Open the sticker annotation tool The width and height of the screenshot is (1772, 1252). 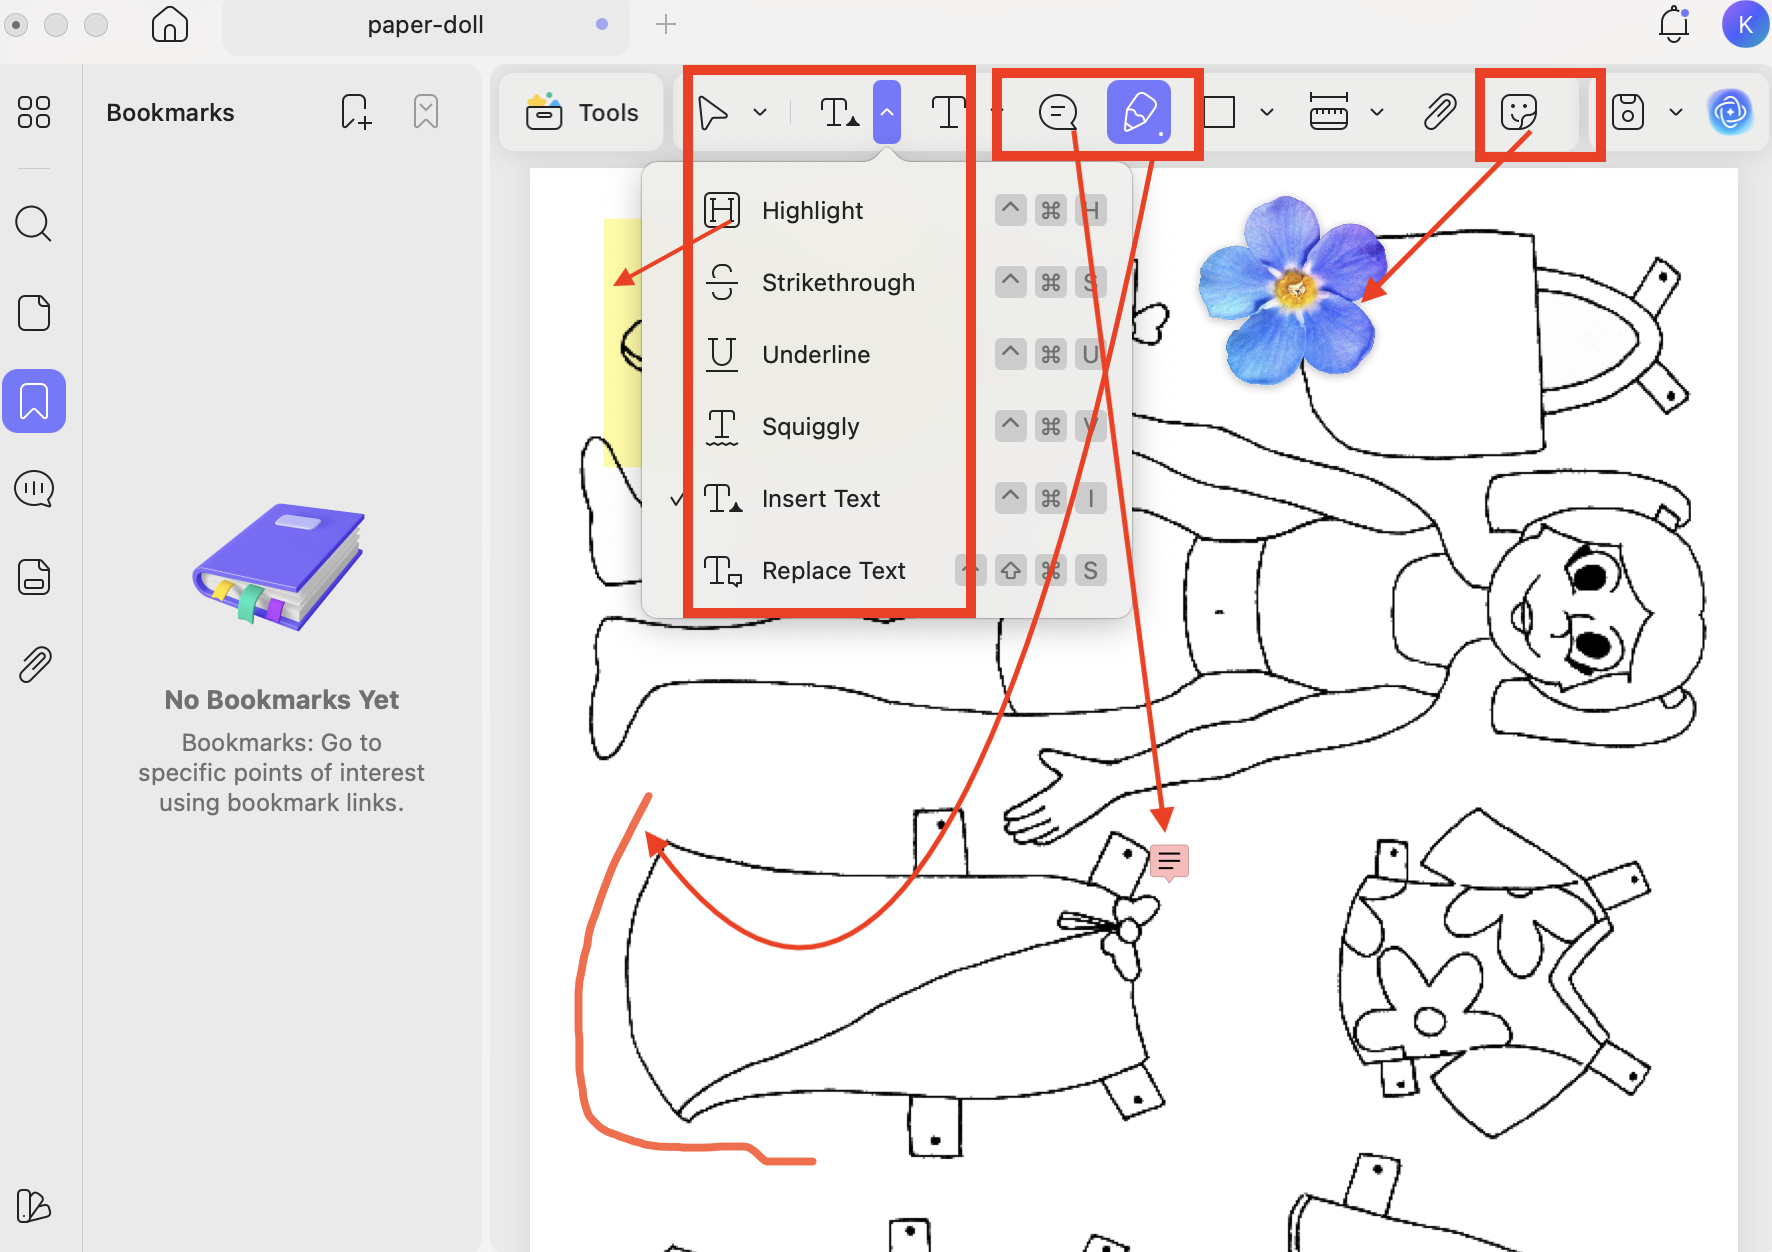pyautogui.click(x=1518, y=112)
